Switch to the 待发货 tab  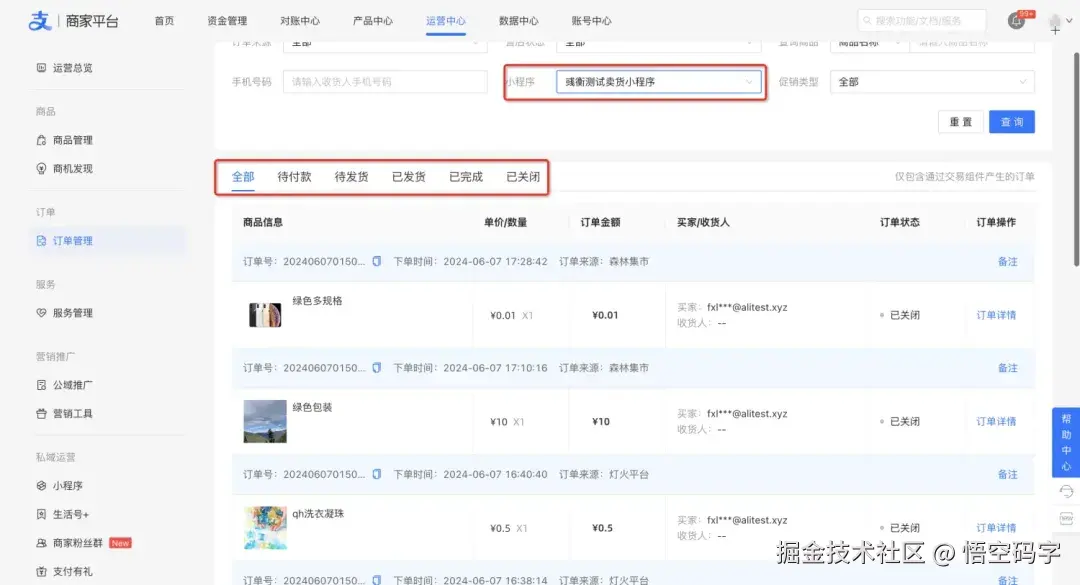pyautogui.click(x=351, y=176)
